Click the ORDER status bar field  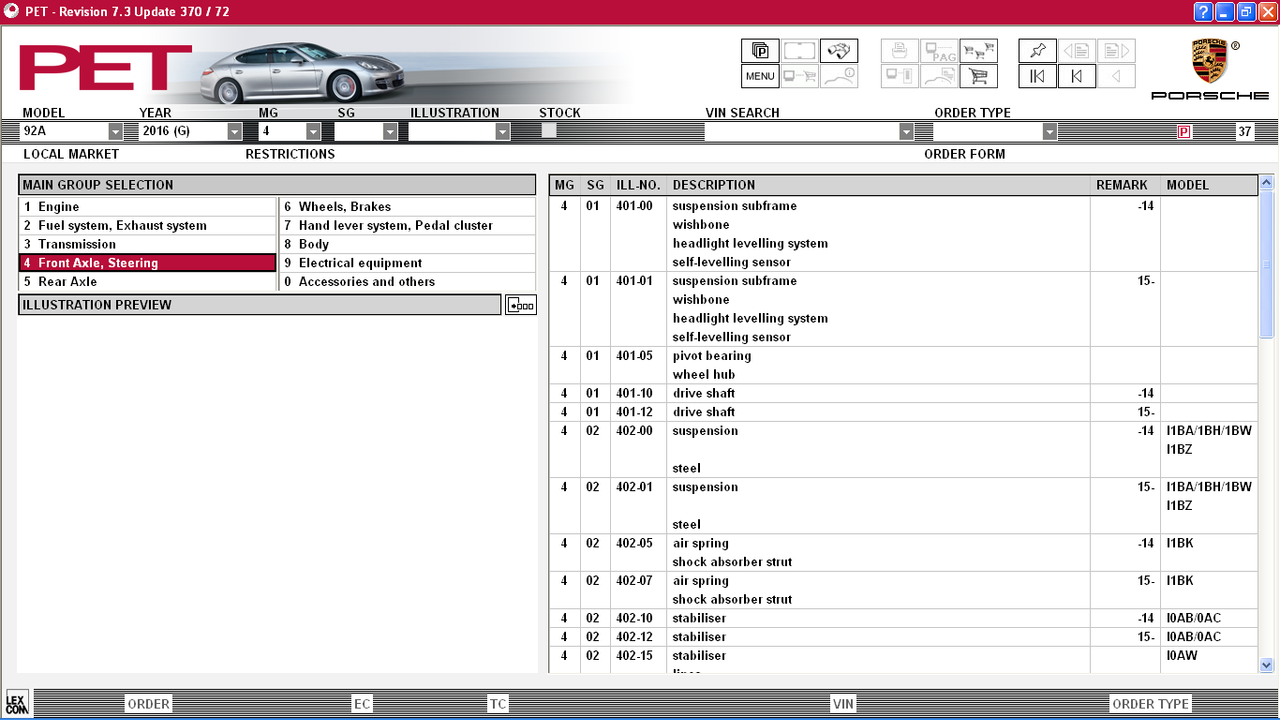pos(148,704)
